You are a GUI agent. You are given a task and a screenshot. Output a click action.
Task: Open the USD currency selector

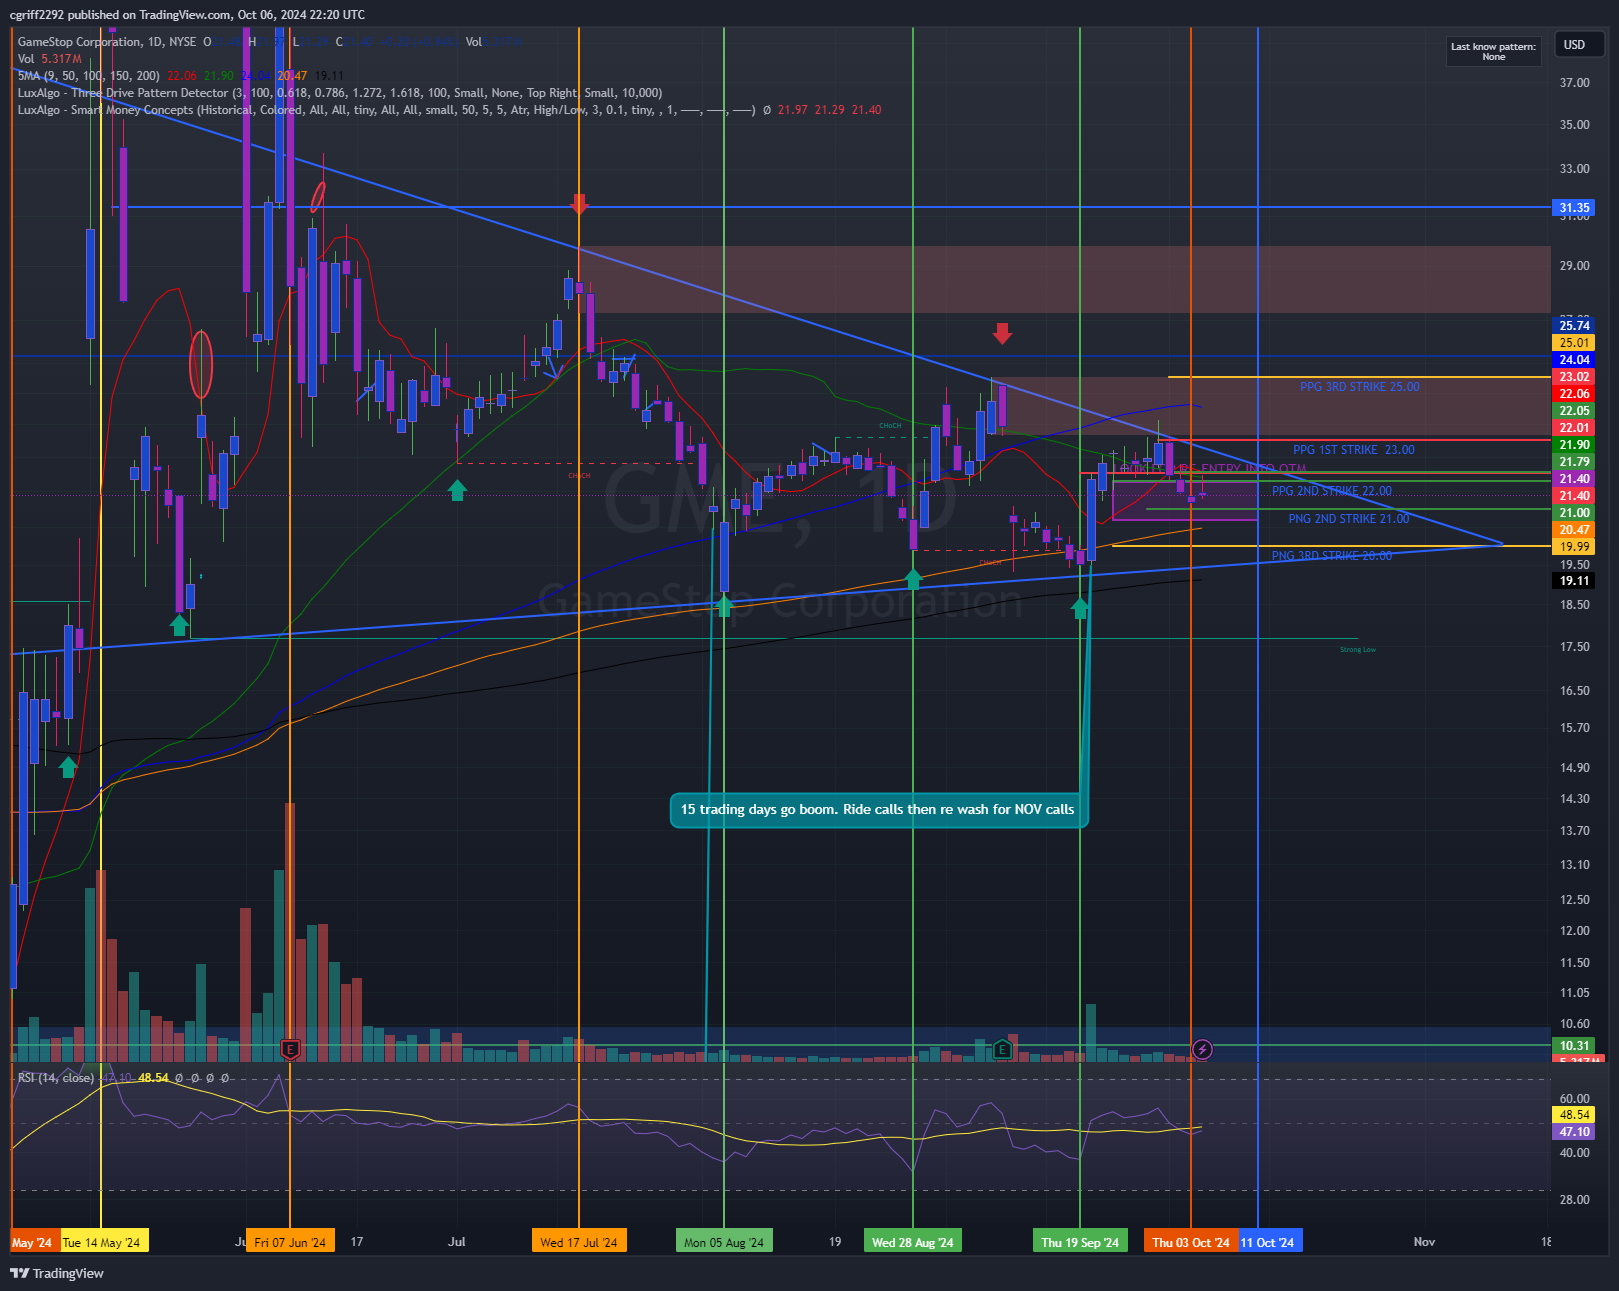coord(1580,44)
